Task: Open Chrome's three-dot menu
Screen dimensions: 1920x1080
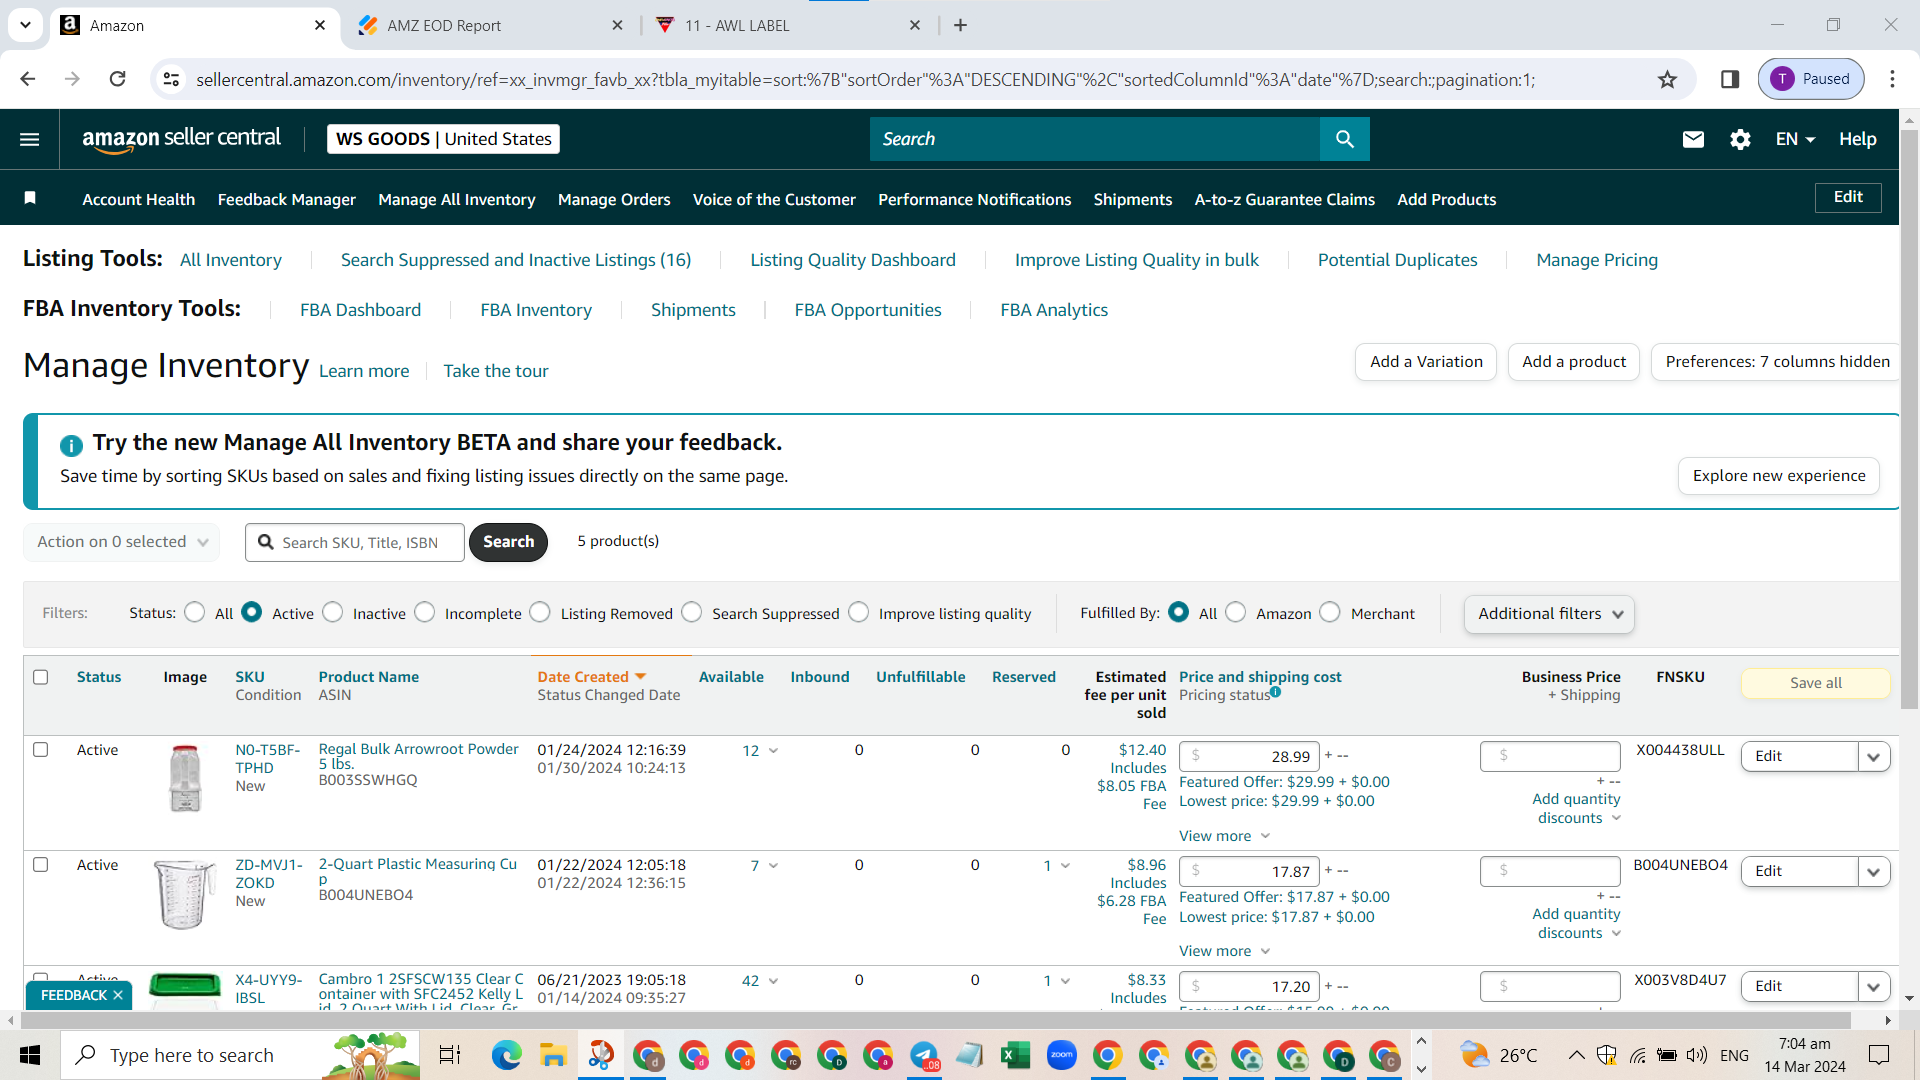Action: point(1892,79)
